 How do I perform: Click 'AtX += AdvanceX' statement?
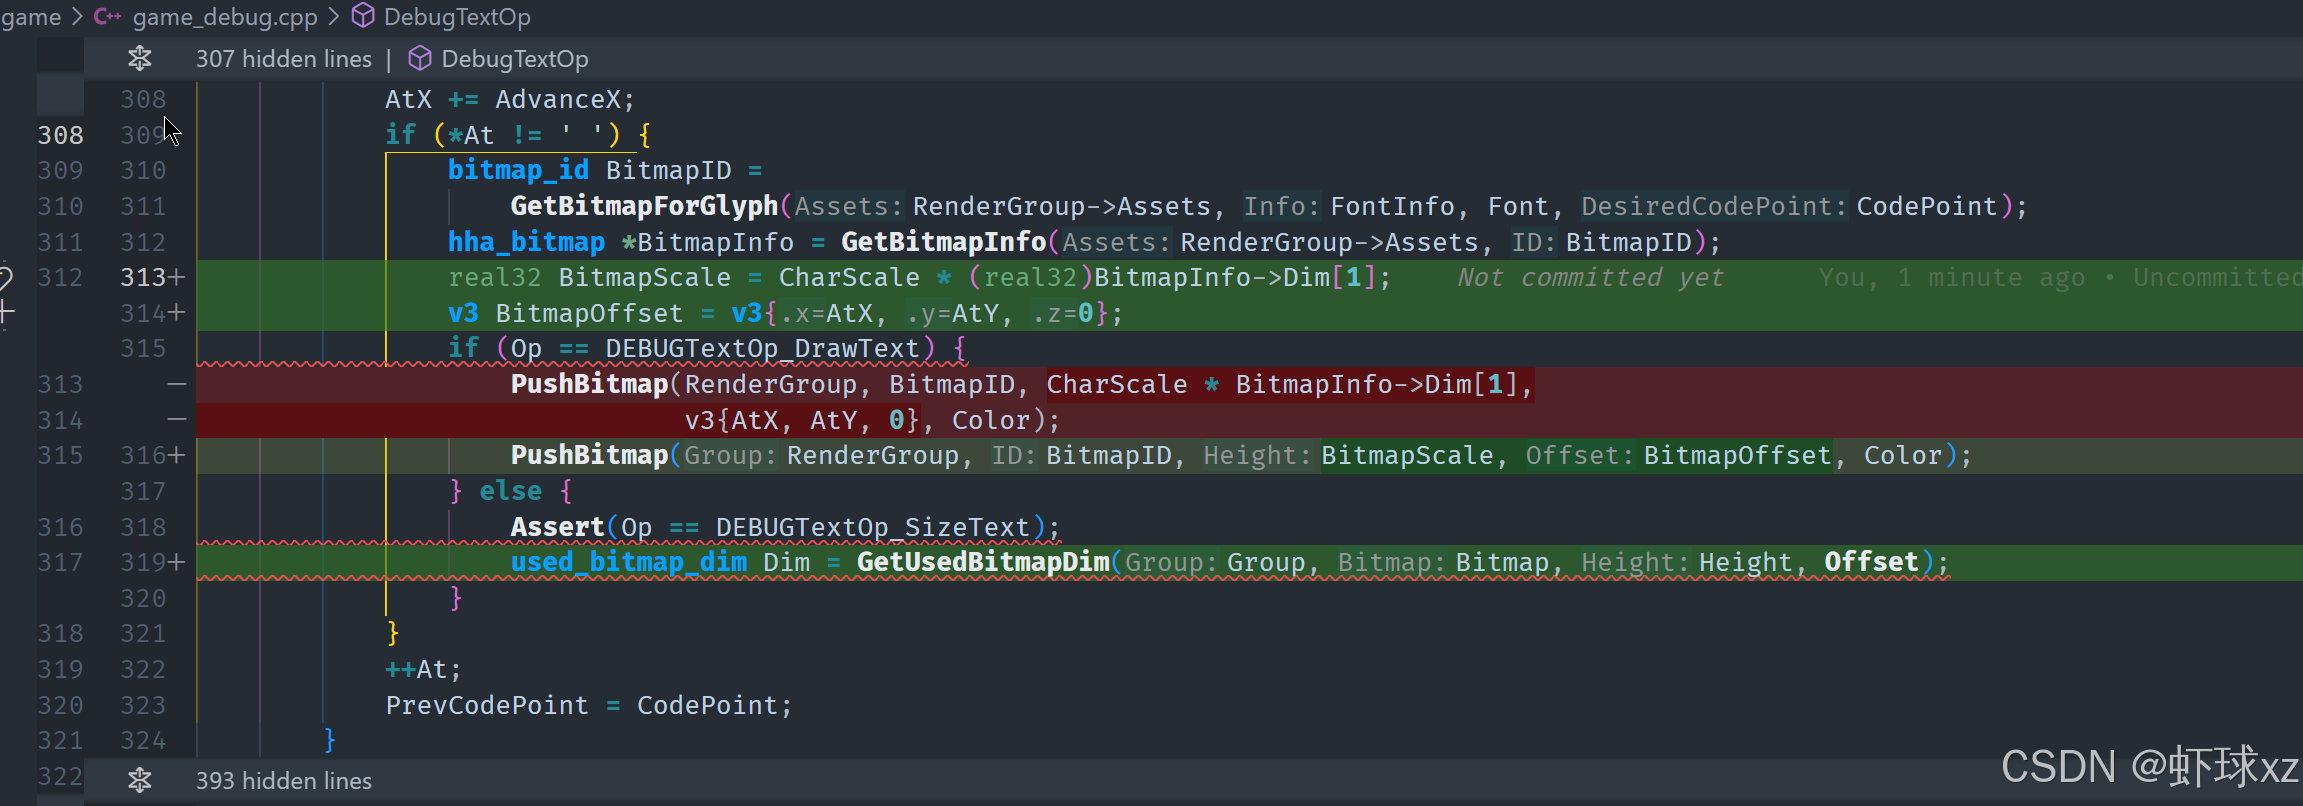(510, 99)
